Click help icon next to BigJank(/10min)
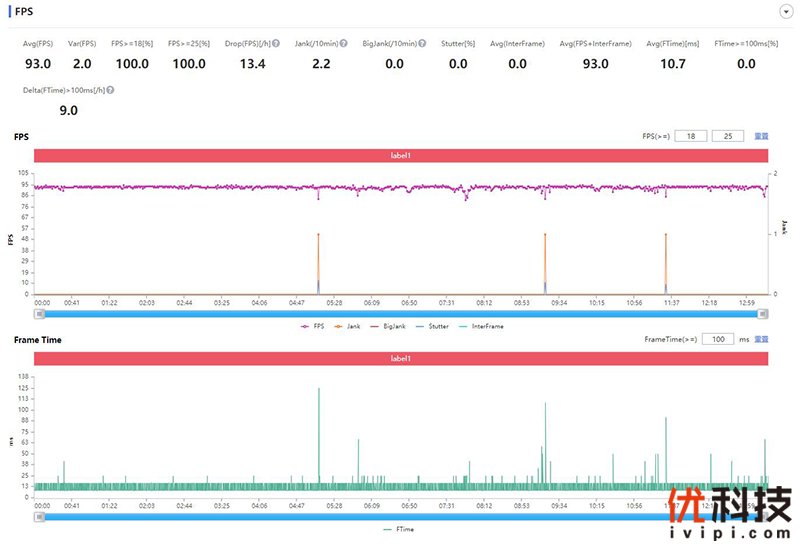The image size is (800, 546). [x=423, y=44]
